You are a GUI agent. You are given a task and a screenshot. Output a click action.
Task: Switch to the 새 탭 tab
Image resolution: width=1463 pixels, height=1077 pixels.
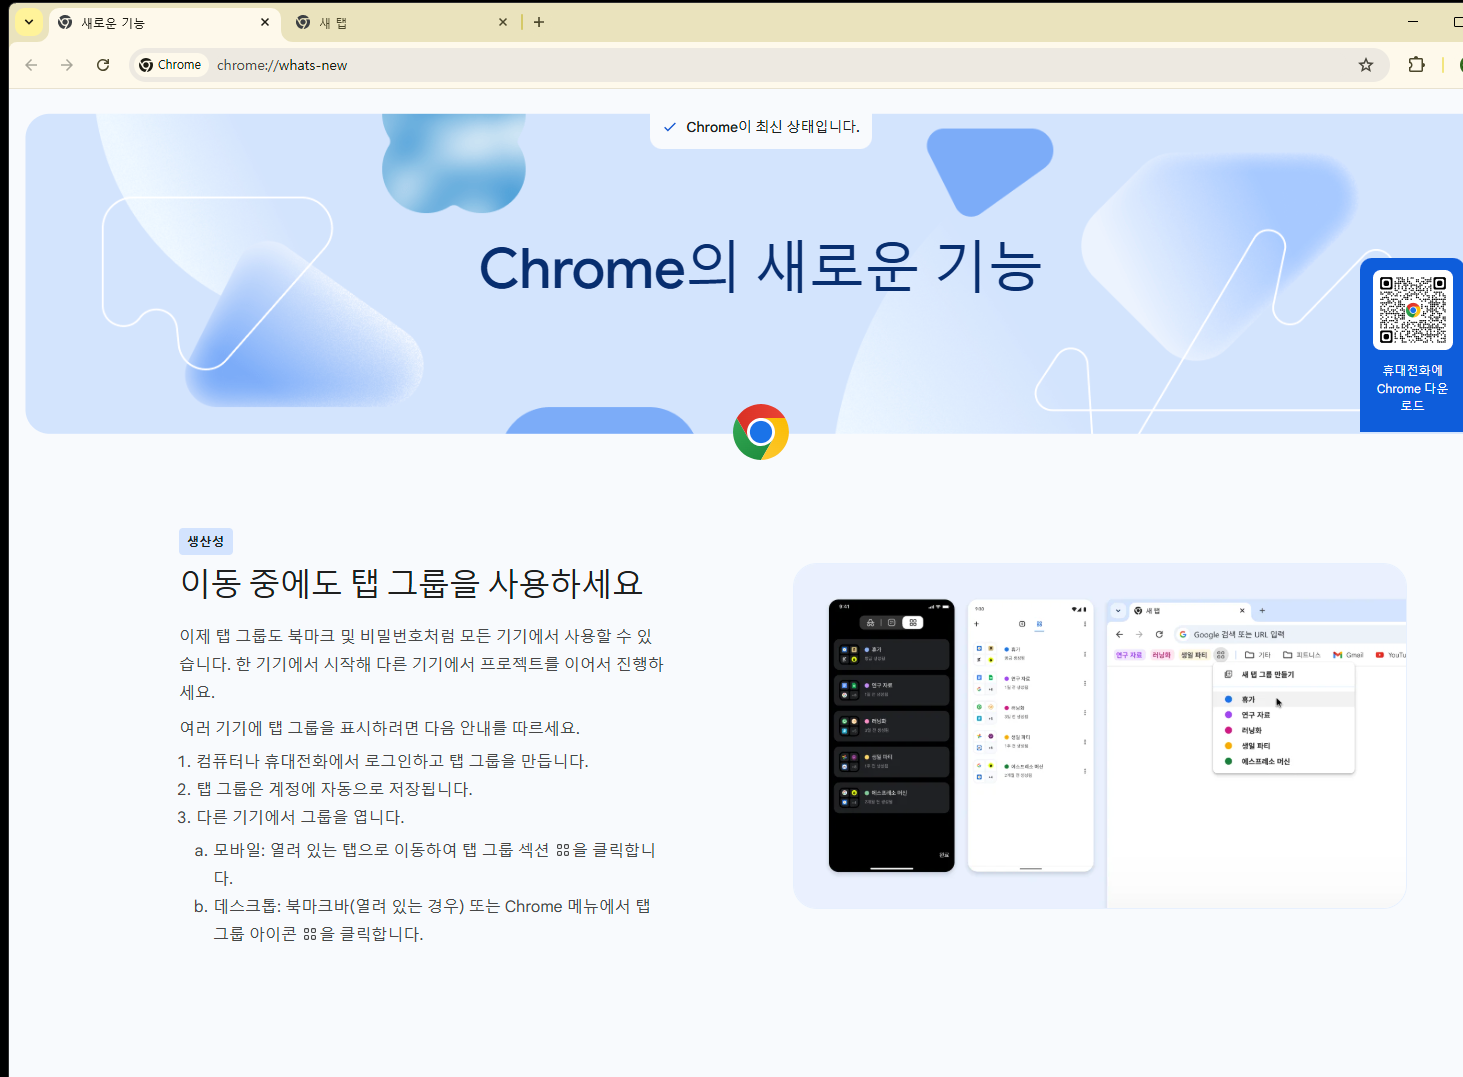pyautogui.click(x=402, y=22)
